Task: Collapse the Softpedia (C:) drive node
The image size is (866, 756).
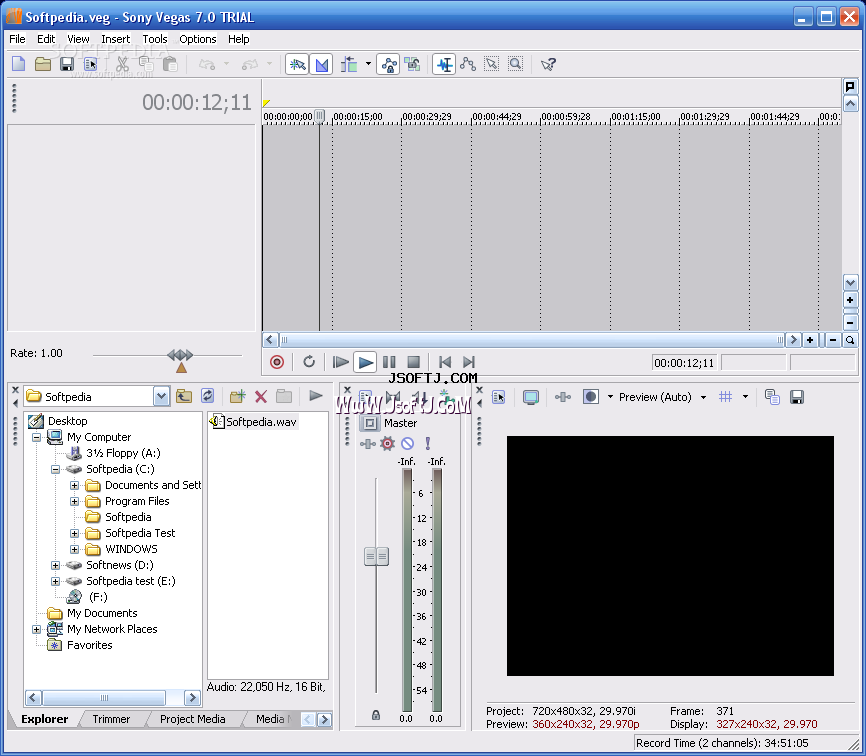Action: [x=55, y=469]
